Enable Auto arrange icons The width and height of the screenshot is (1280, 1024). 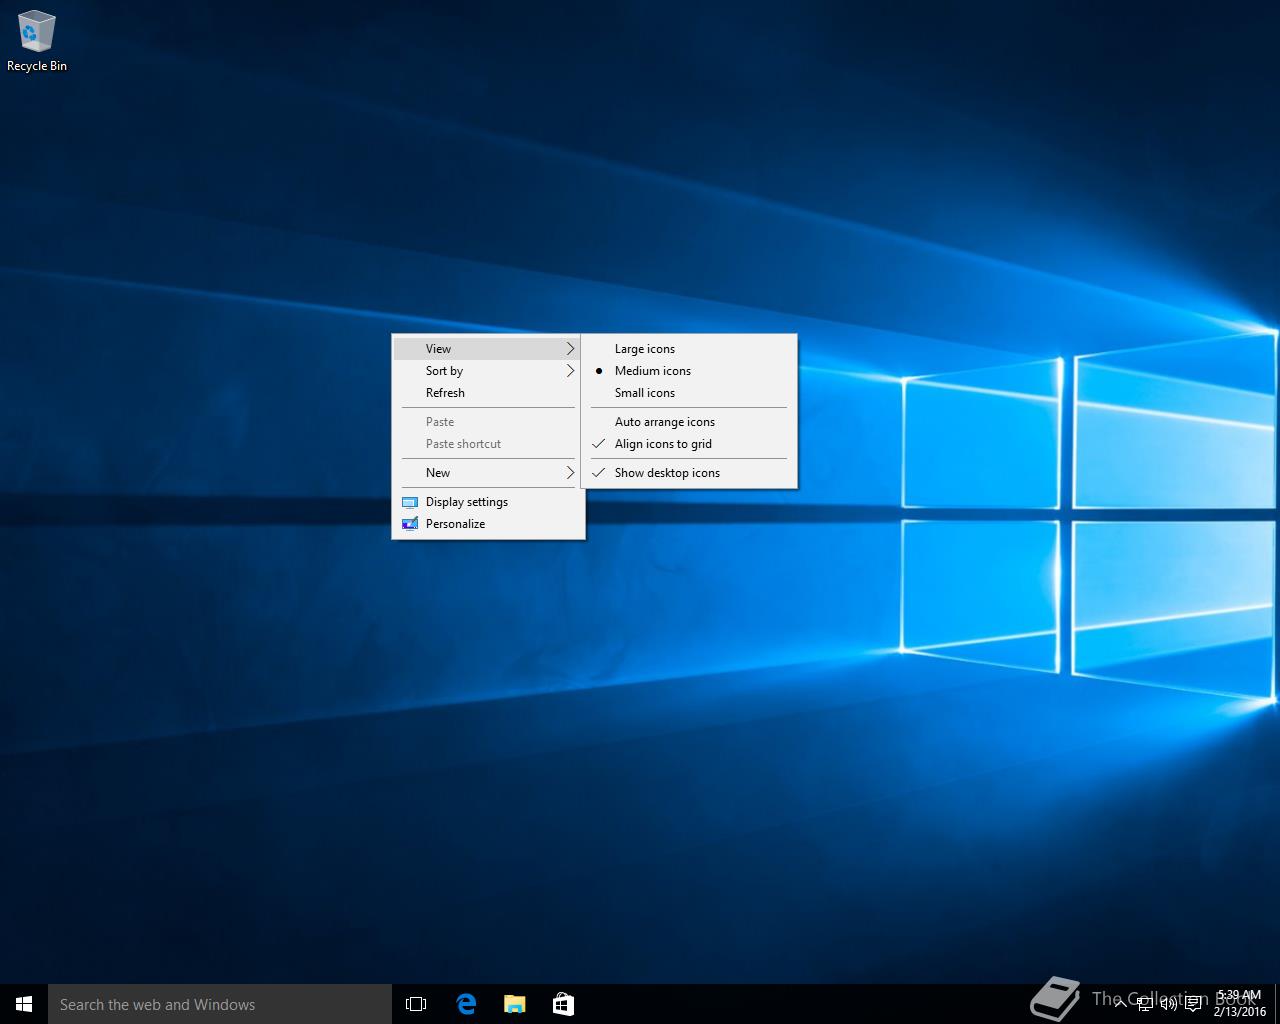(689, 422)
